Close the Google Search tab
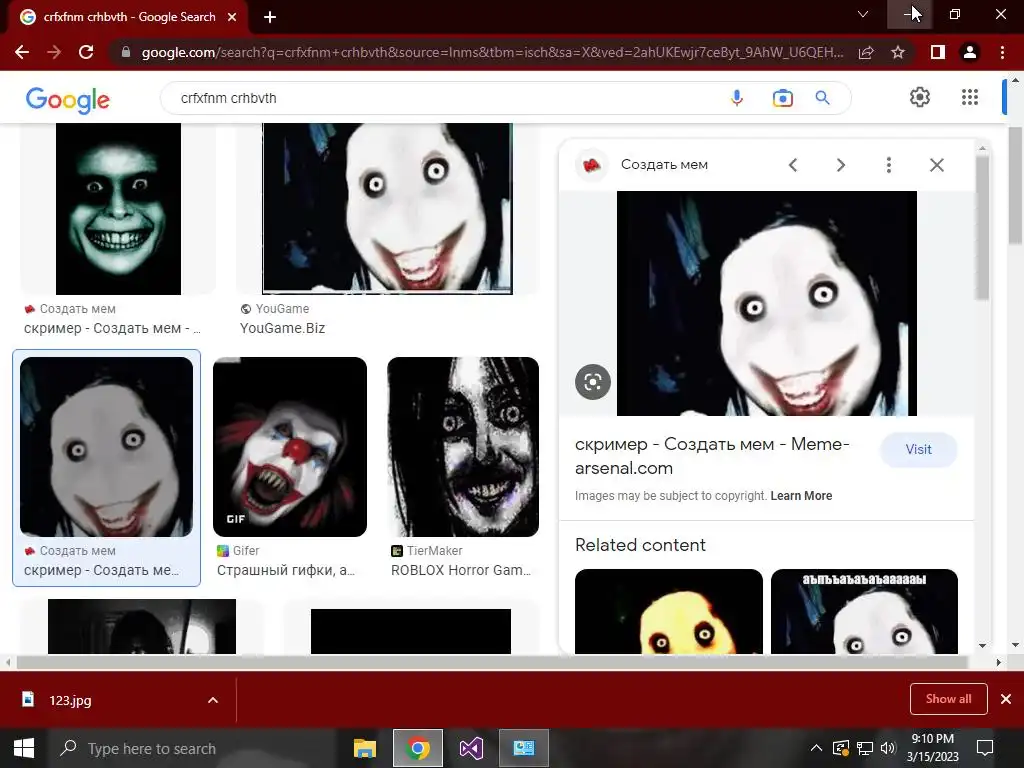Screen dimensions: 1024x768 coord(232,17)
